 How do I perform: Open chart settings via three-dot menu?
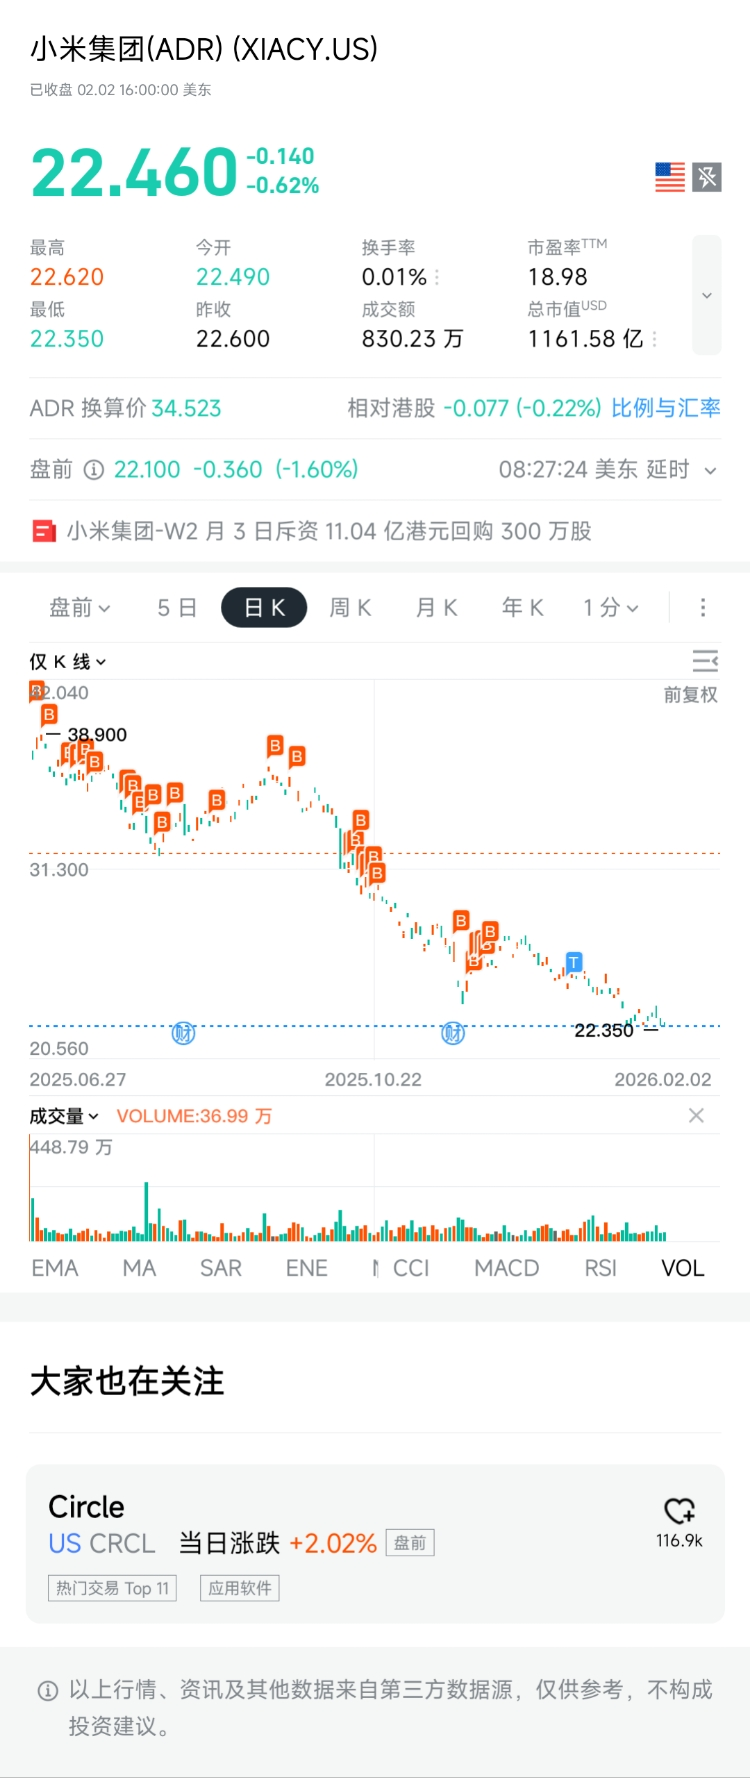coord(703,608)
